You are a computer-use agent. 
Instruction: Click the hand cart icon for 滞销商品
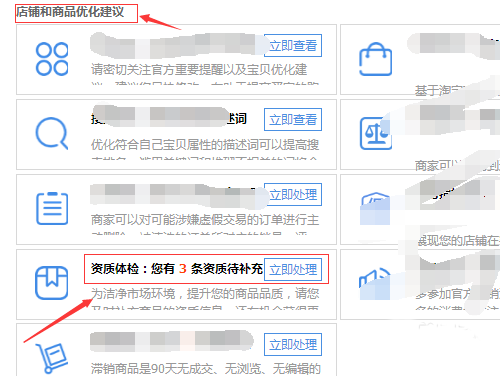click(52, 358)
